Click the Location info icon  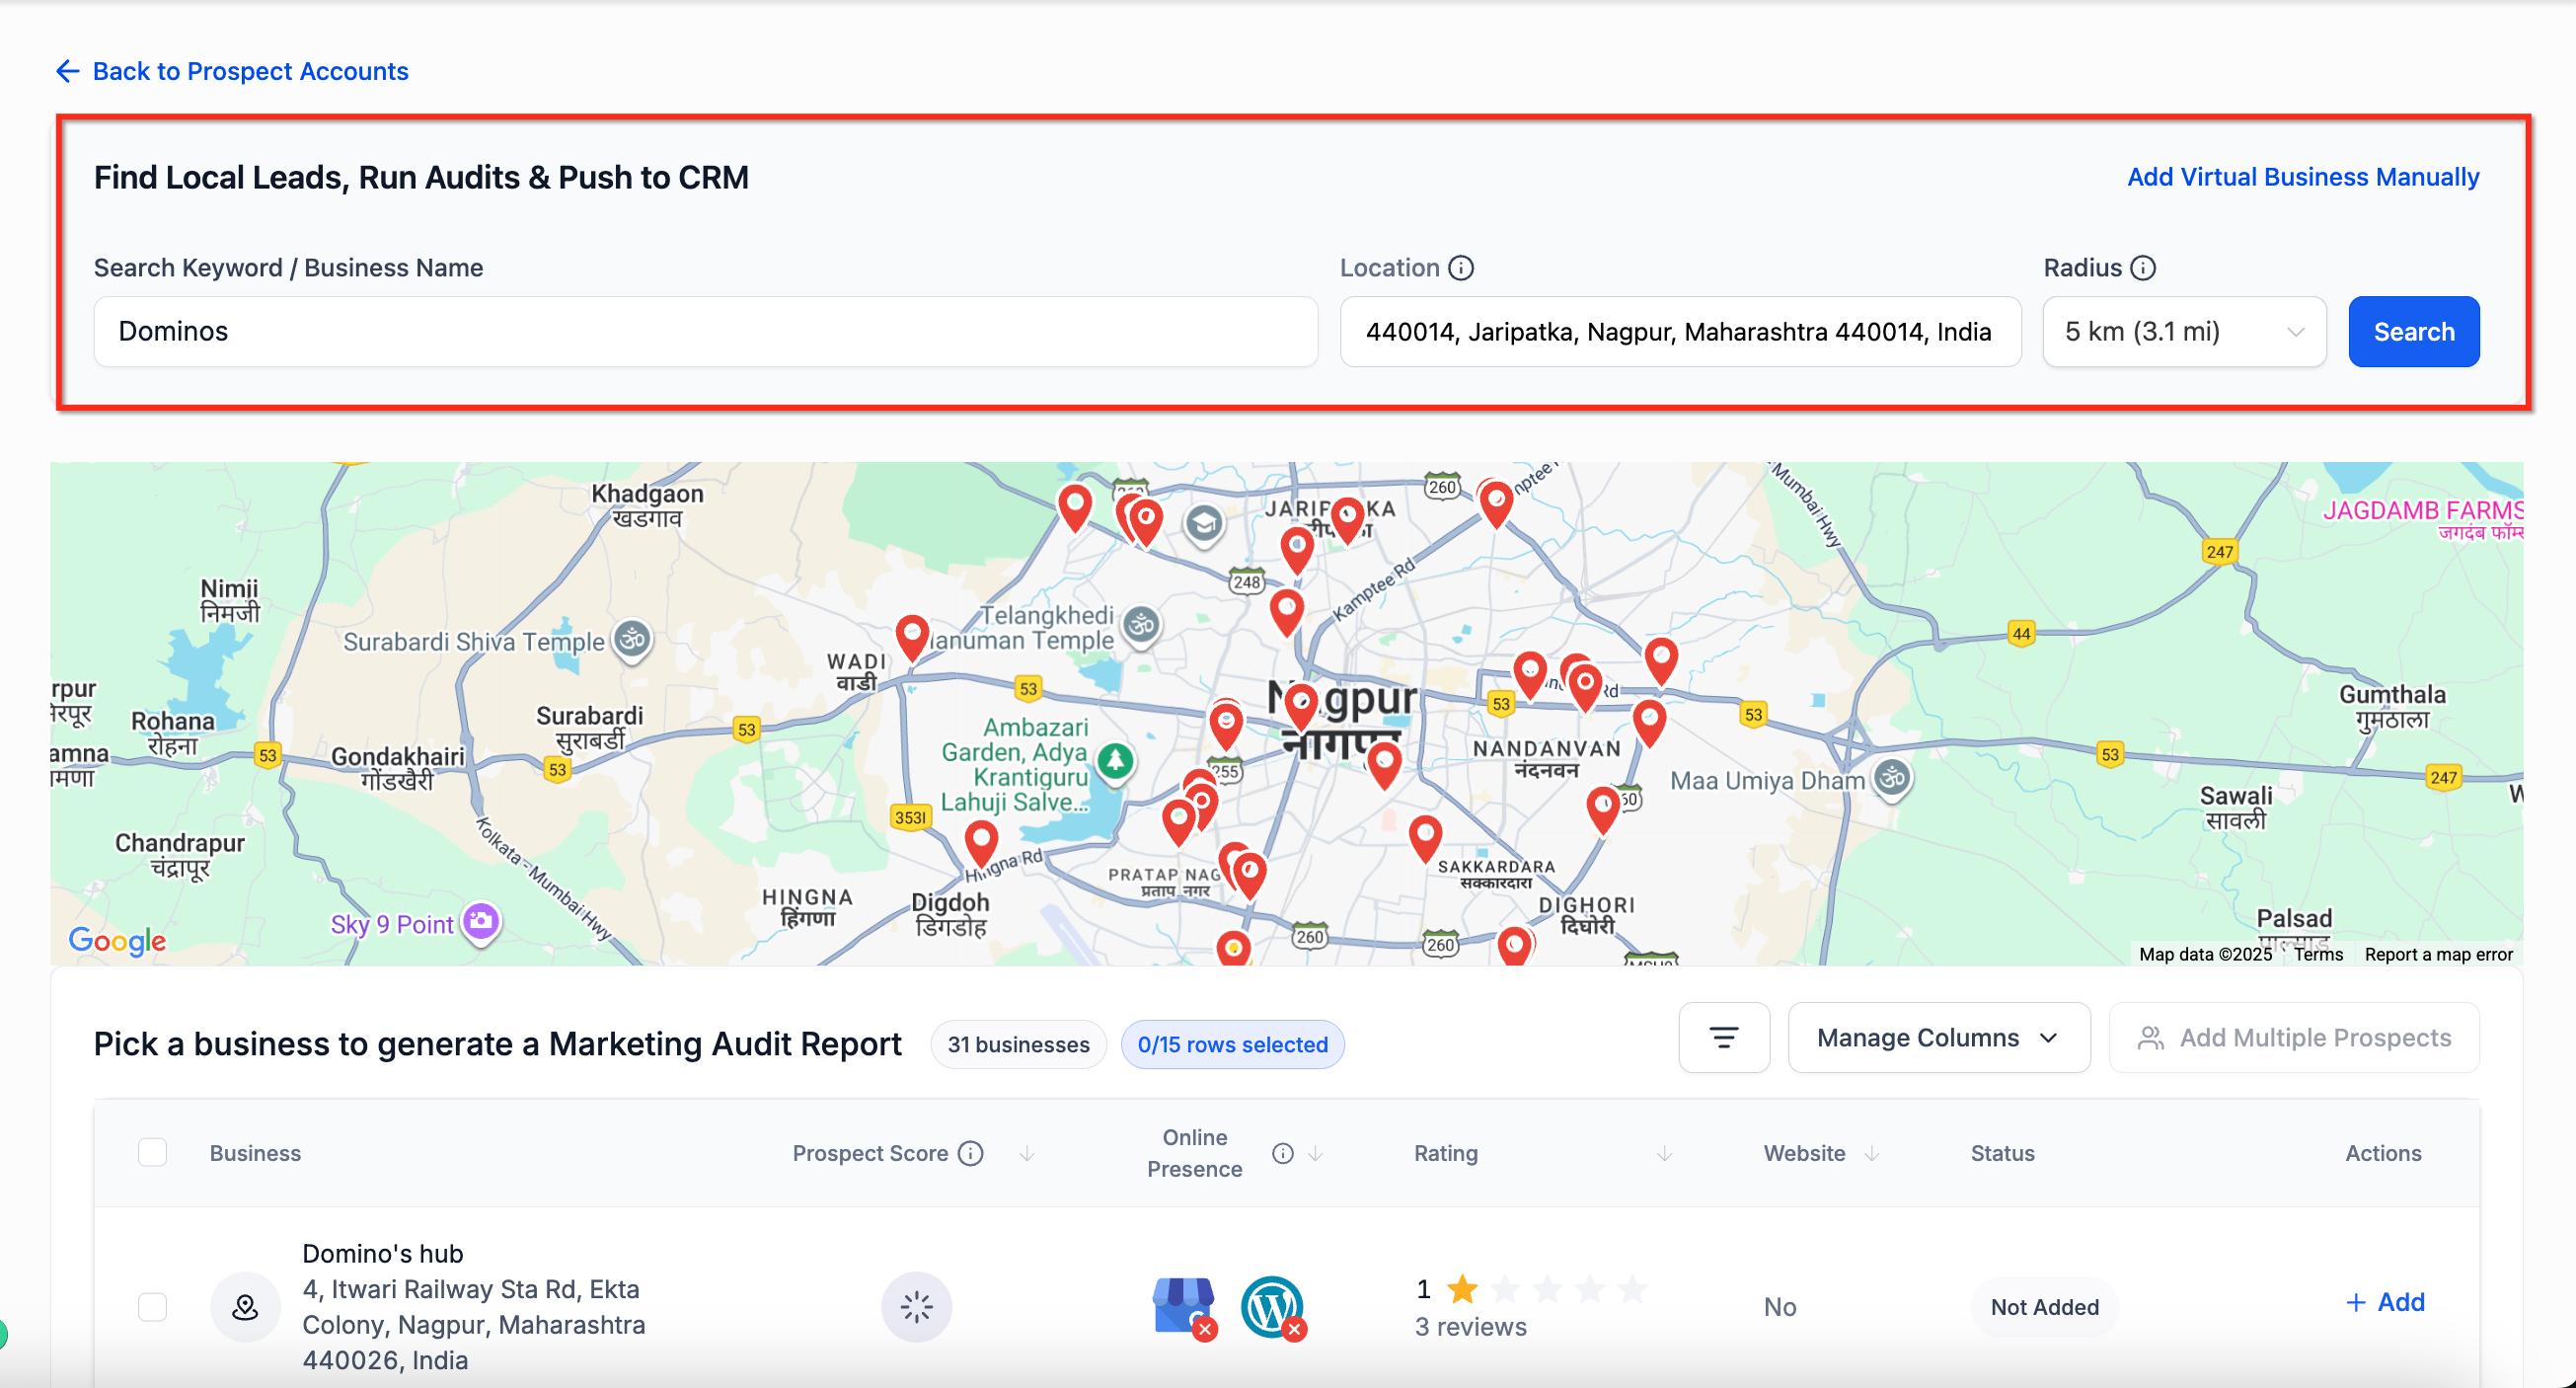1461,268
